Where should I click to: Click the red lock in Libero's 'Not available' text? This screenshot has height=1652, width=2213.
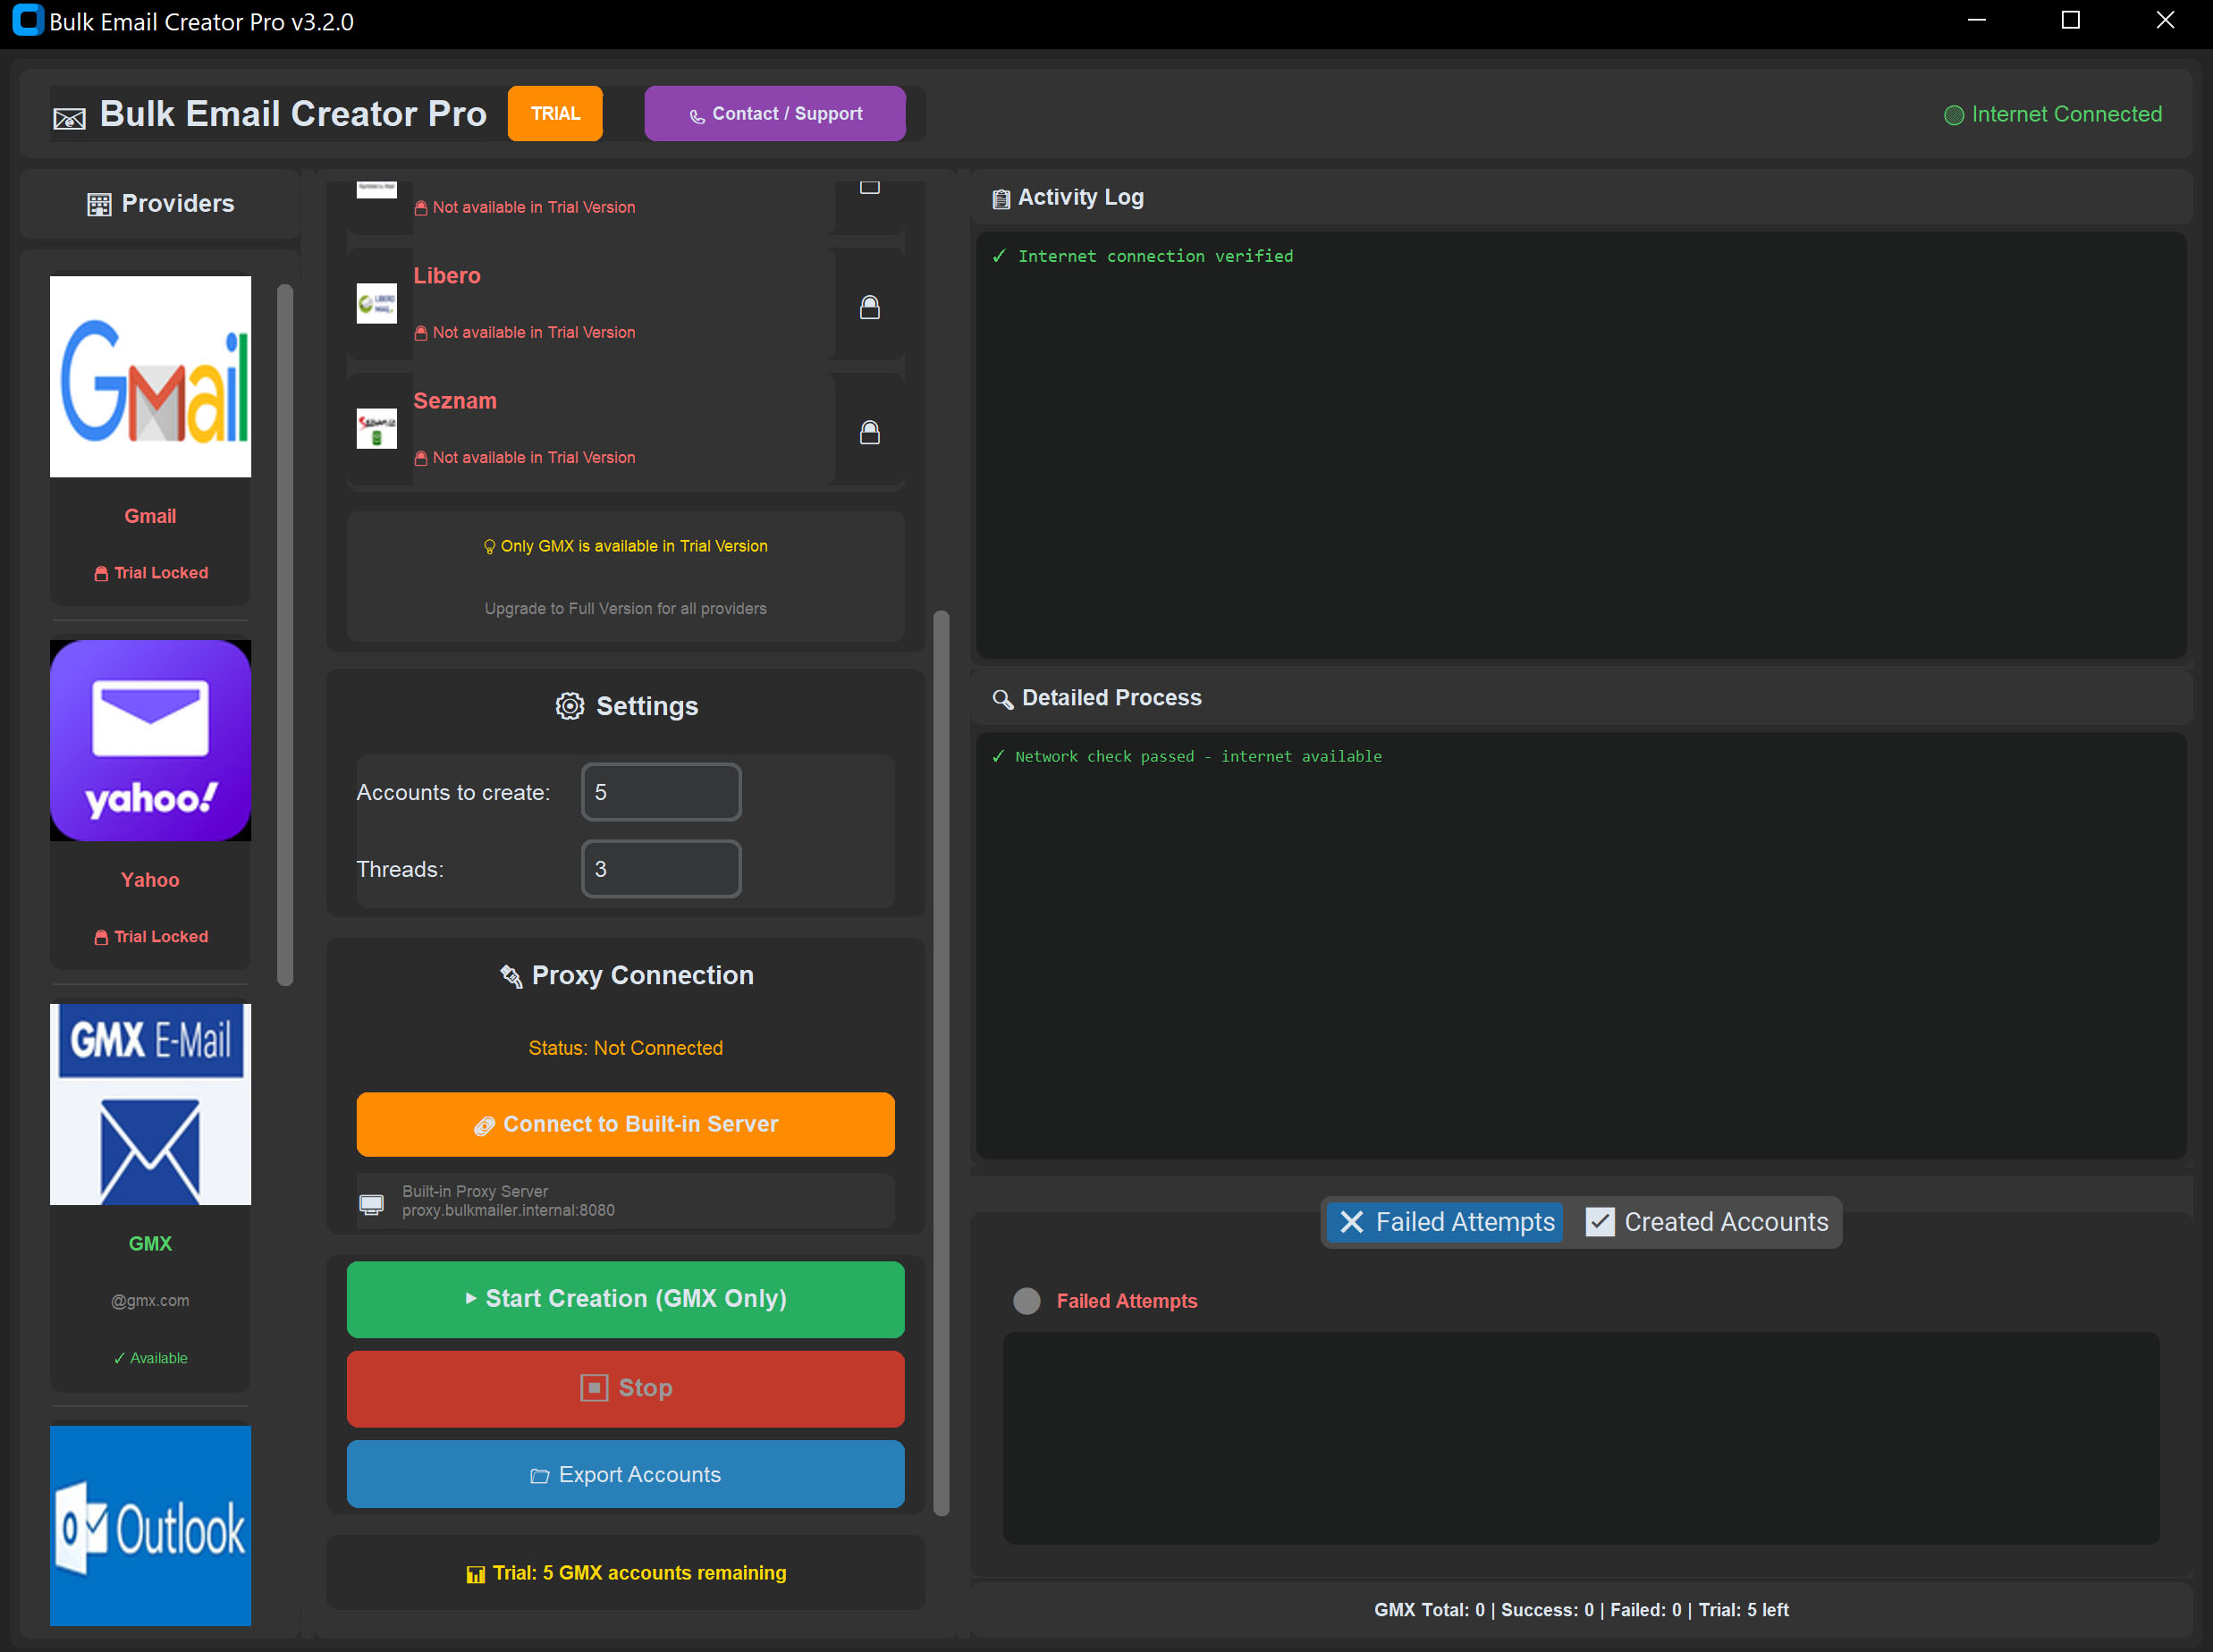421,333
